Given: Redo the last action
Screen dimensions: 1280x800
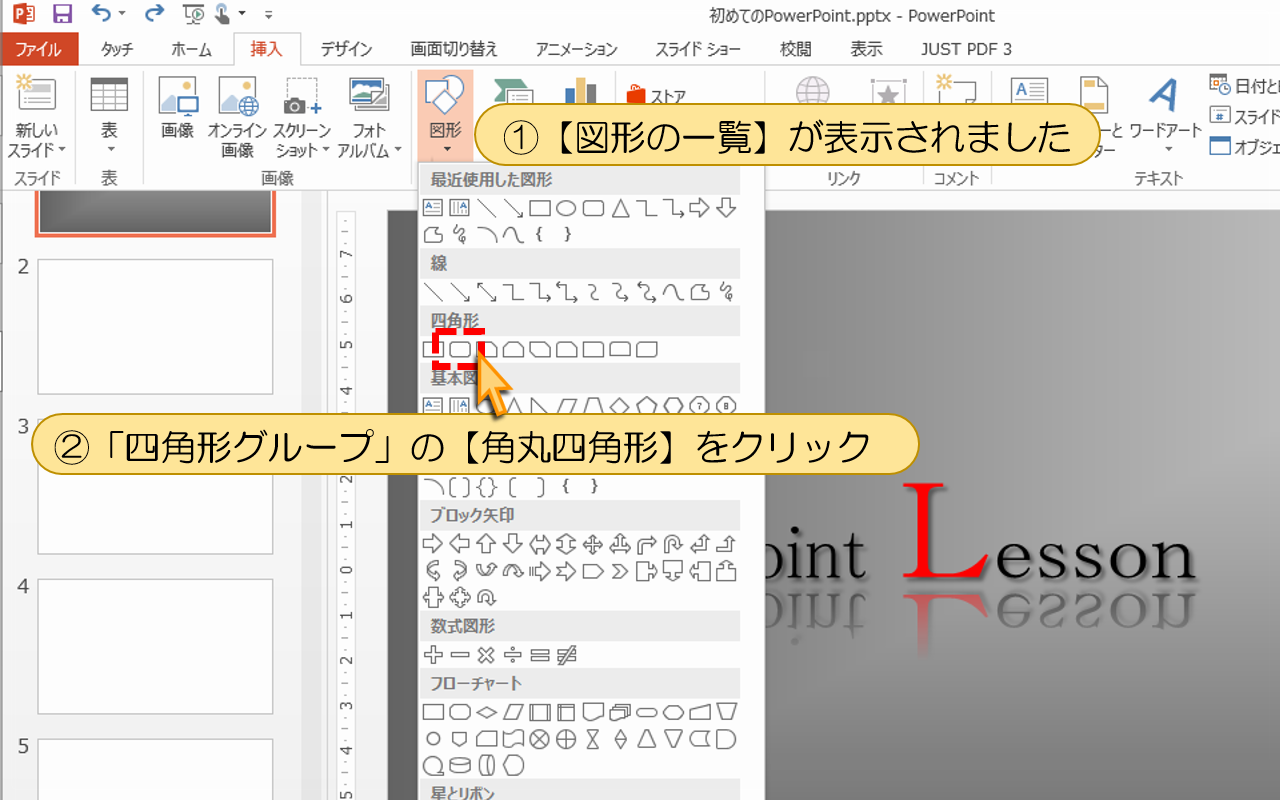Looking at the screenshot, I should point(155,12).
